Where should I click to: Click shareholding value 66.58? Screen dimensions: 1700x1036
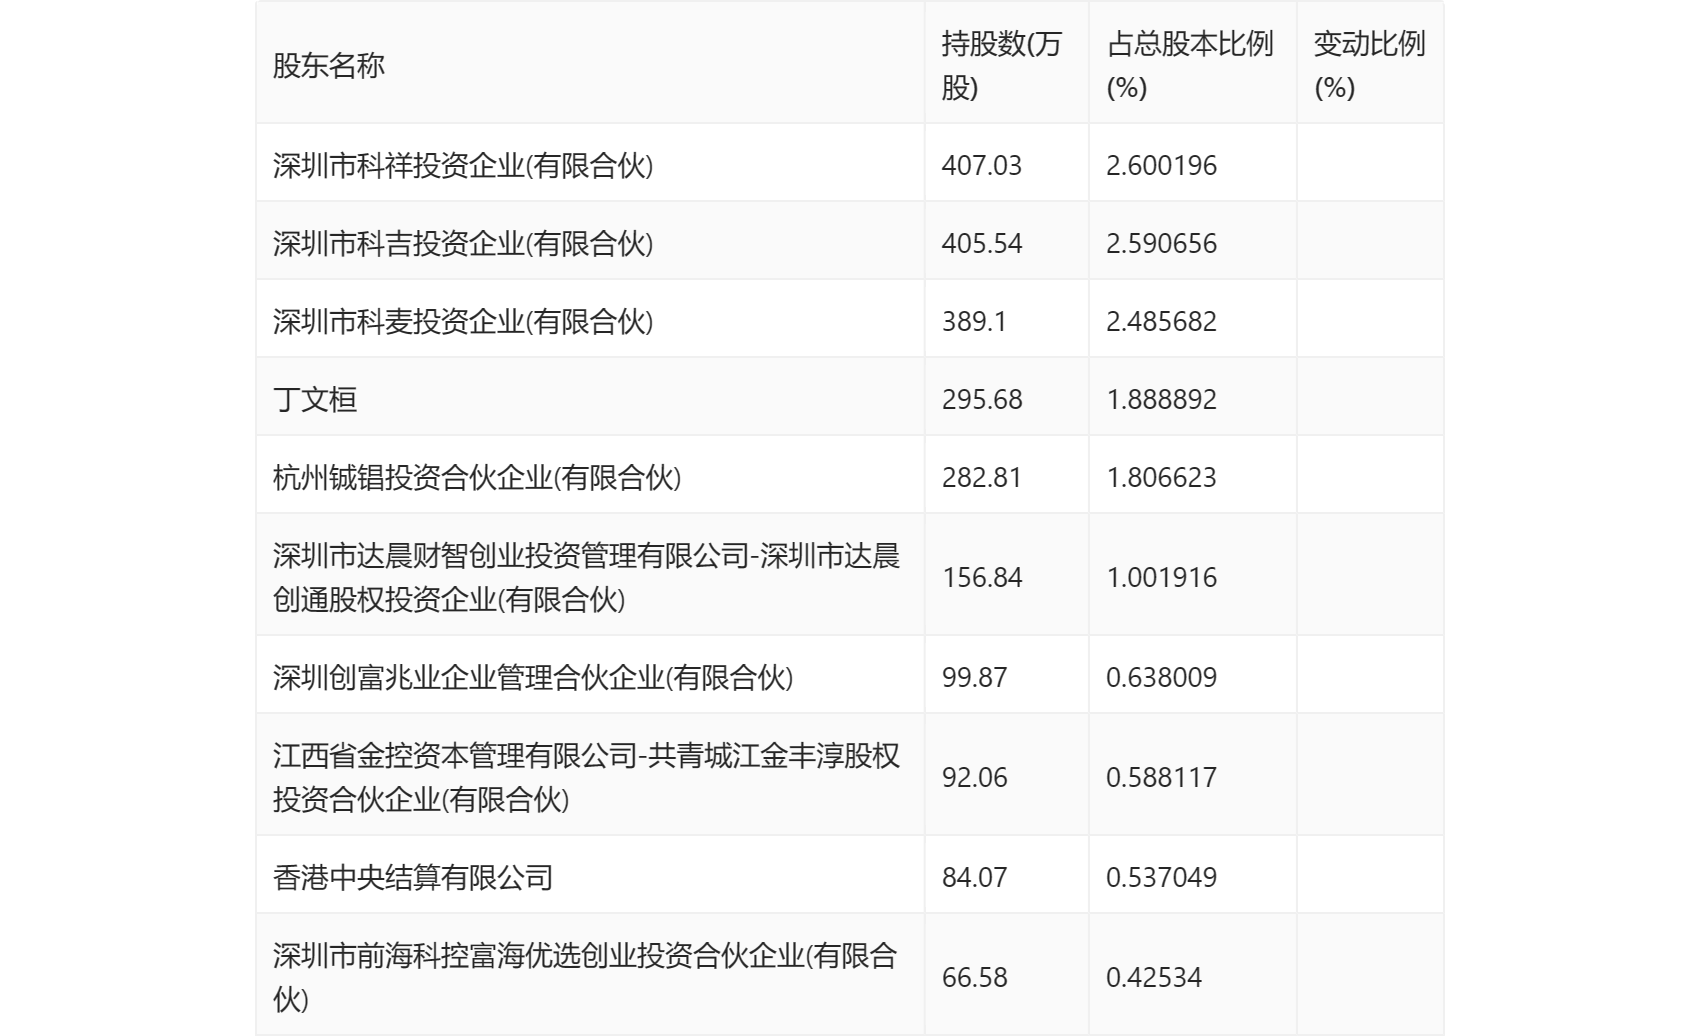974,977
